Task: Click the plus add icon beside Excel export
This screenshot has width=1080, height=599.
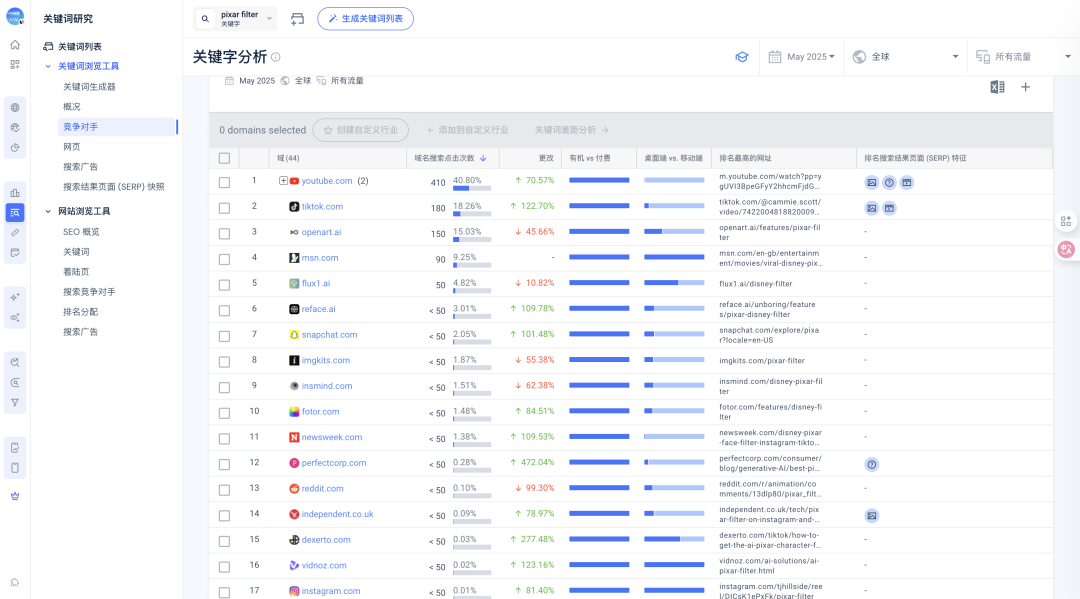Action: (x=1025, y=87)
